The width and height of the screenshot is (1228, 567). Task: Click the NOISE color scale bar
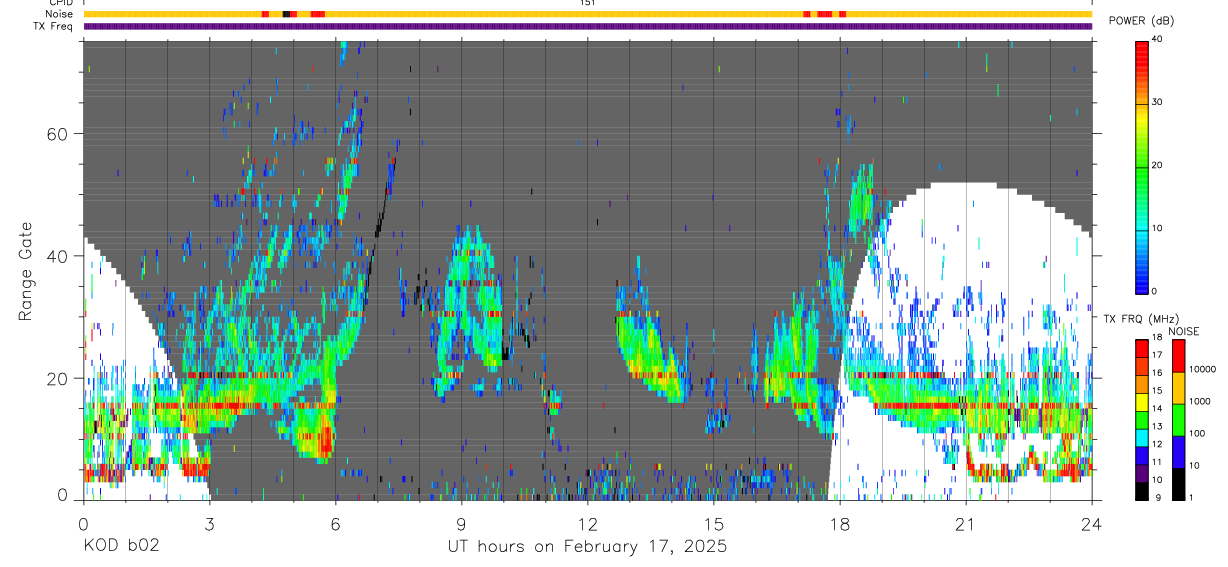click(1178, 418)
